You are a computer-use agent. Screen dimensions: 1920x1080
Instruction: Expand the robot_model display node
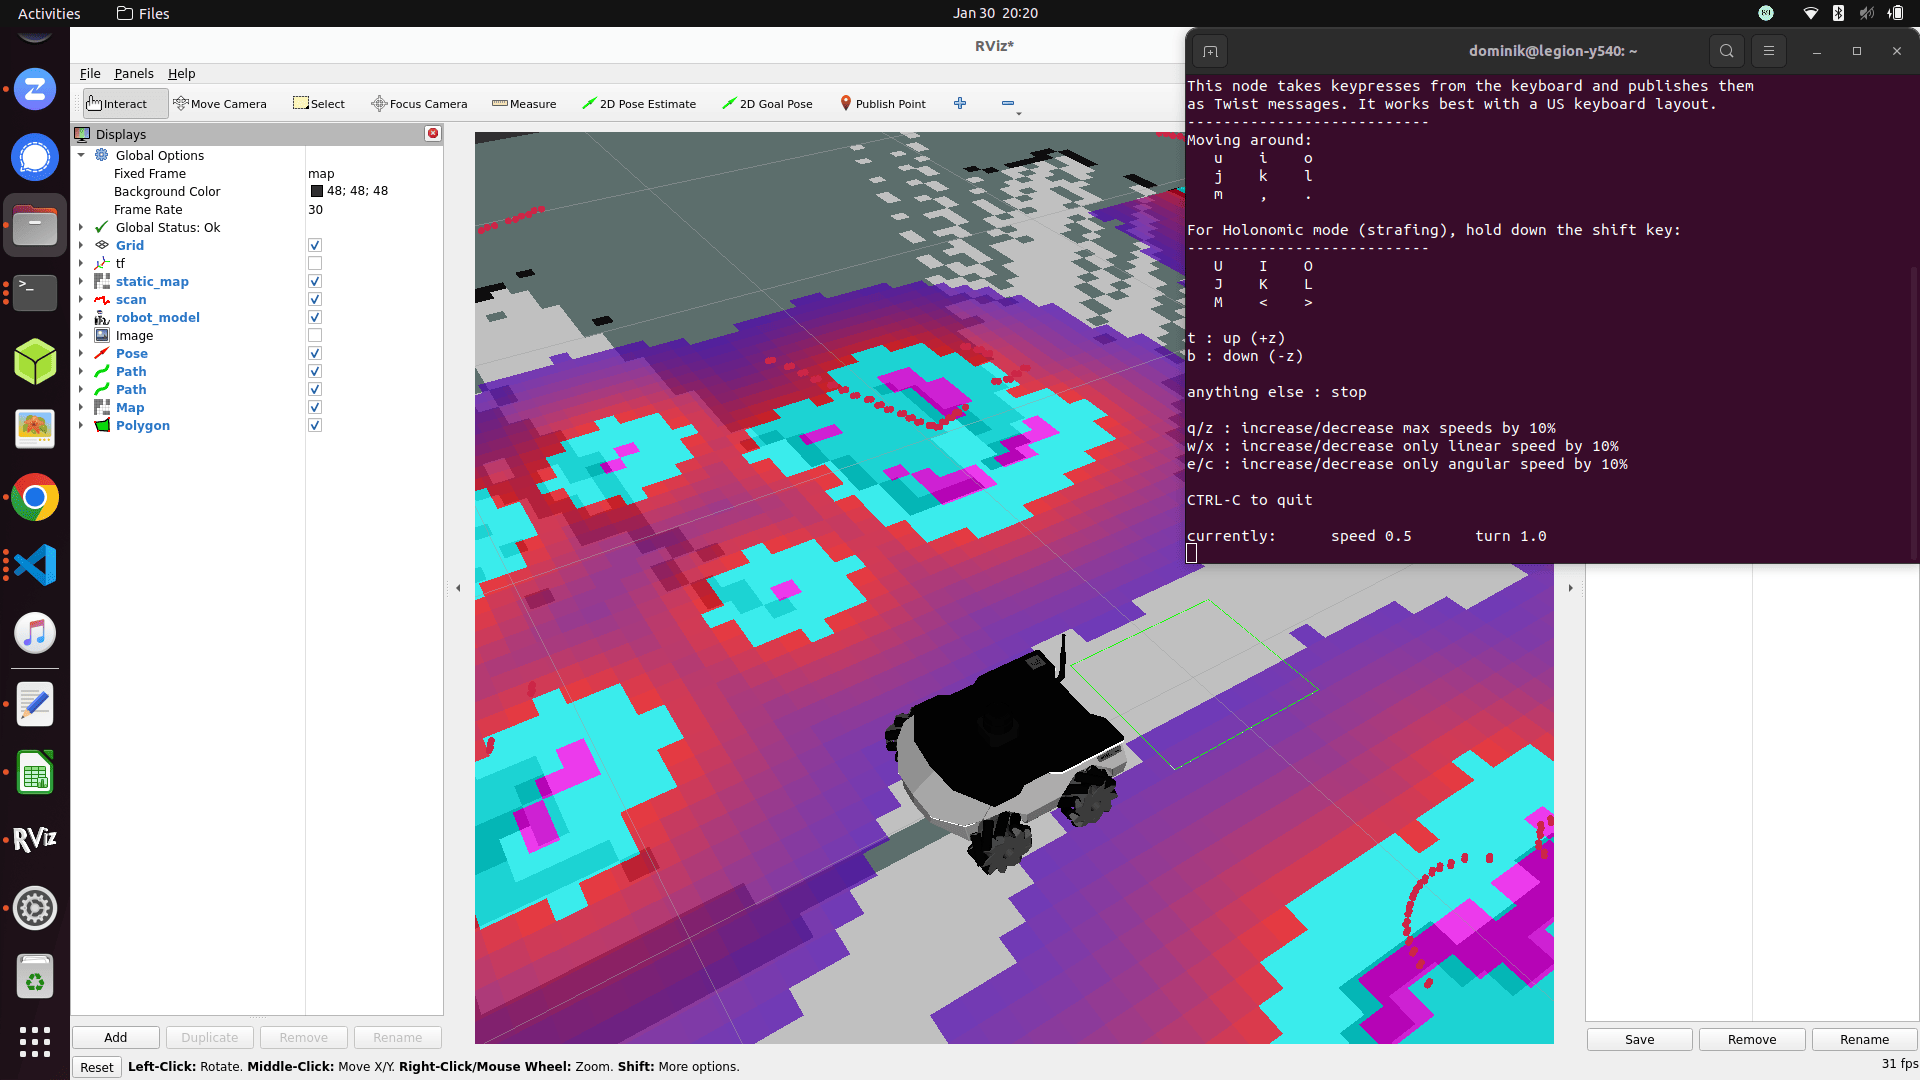(81, 318)
